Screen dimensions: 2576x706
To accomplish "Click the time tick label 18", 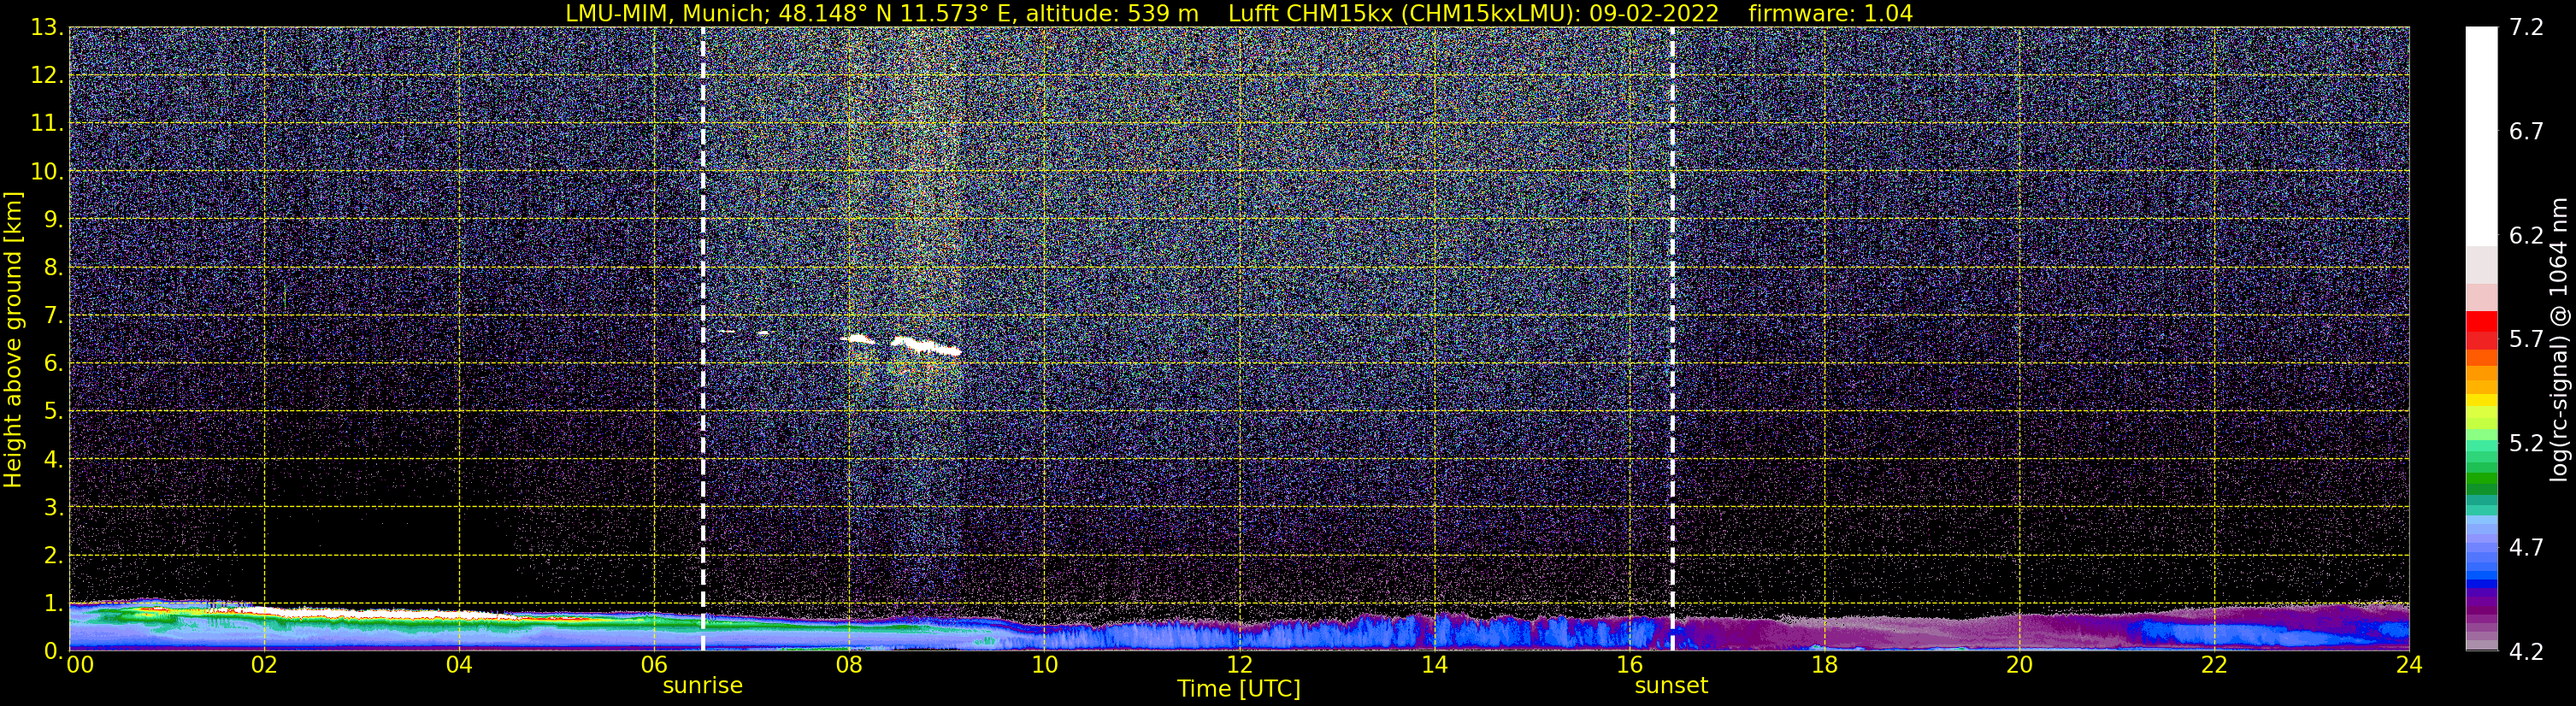I will click(x=1824, y=666).
